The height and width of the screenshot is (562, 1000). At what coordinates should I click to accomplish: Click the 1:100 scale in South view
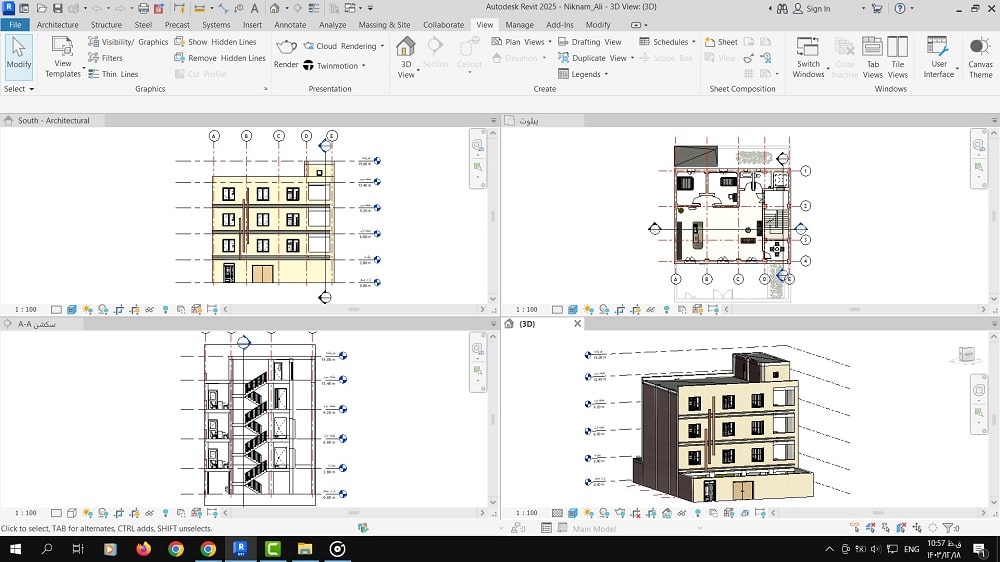pos(26,310)
